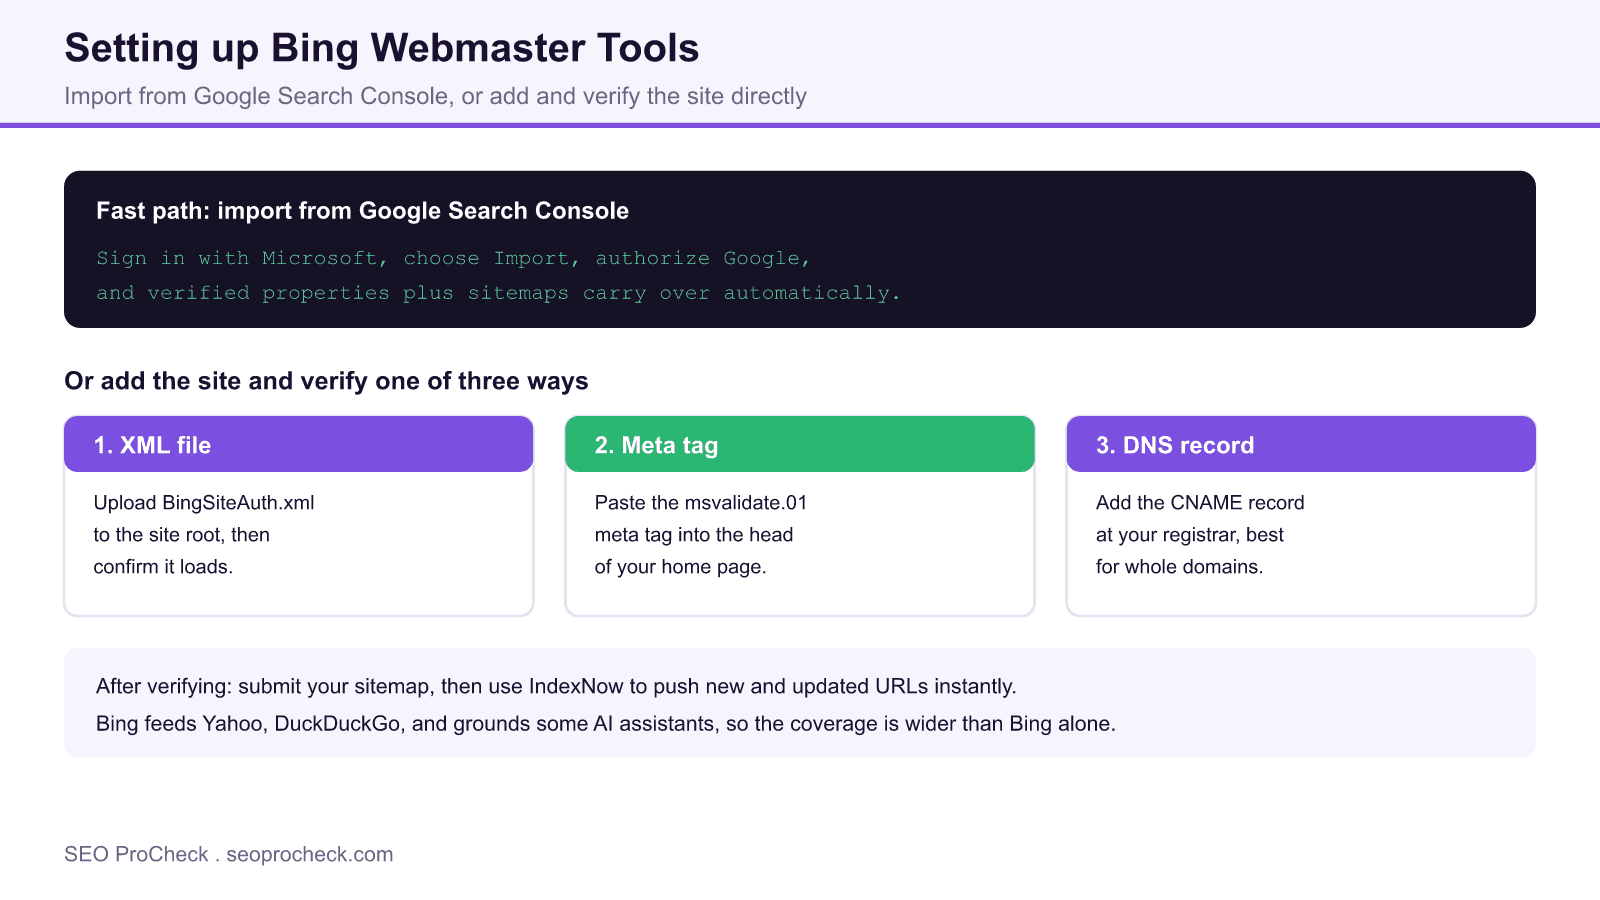Click the text 'Add the CNAME record'
This screenshot has width=1600, height=900.
pyautogui.click(x=1200, y=503)
